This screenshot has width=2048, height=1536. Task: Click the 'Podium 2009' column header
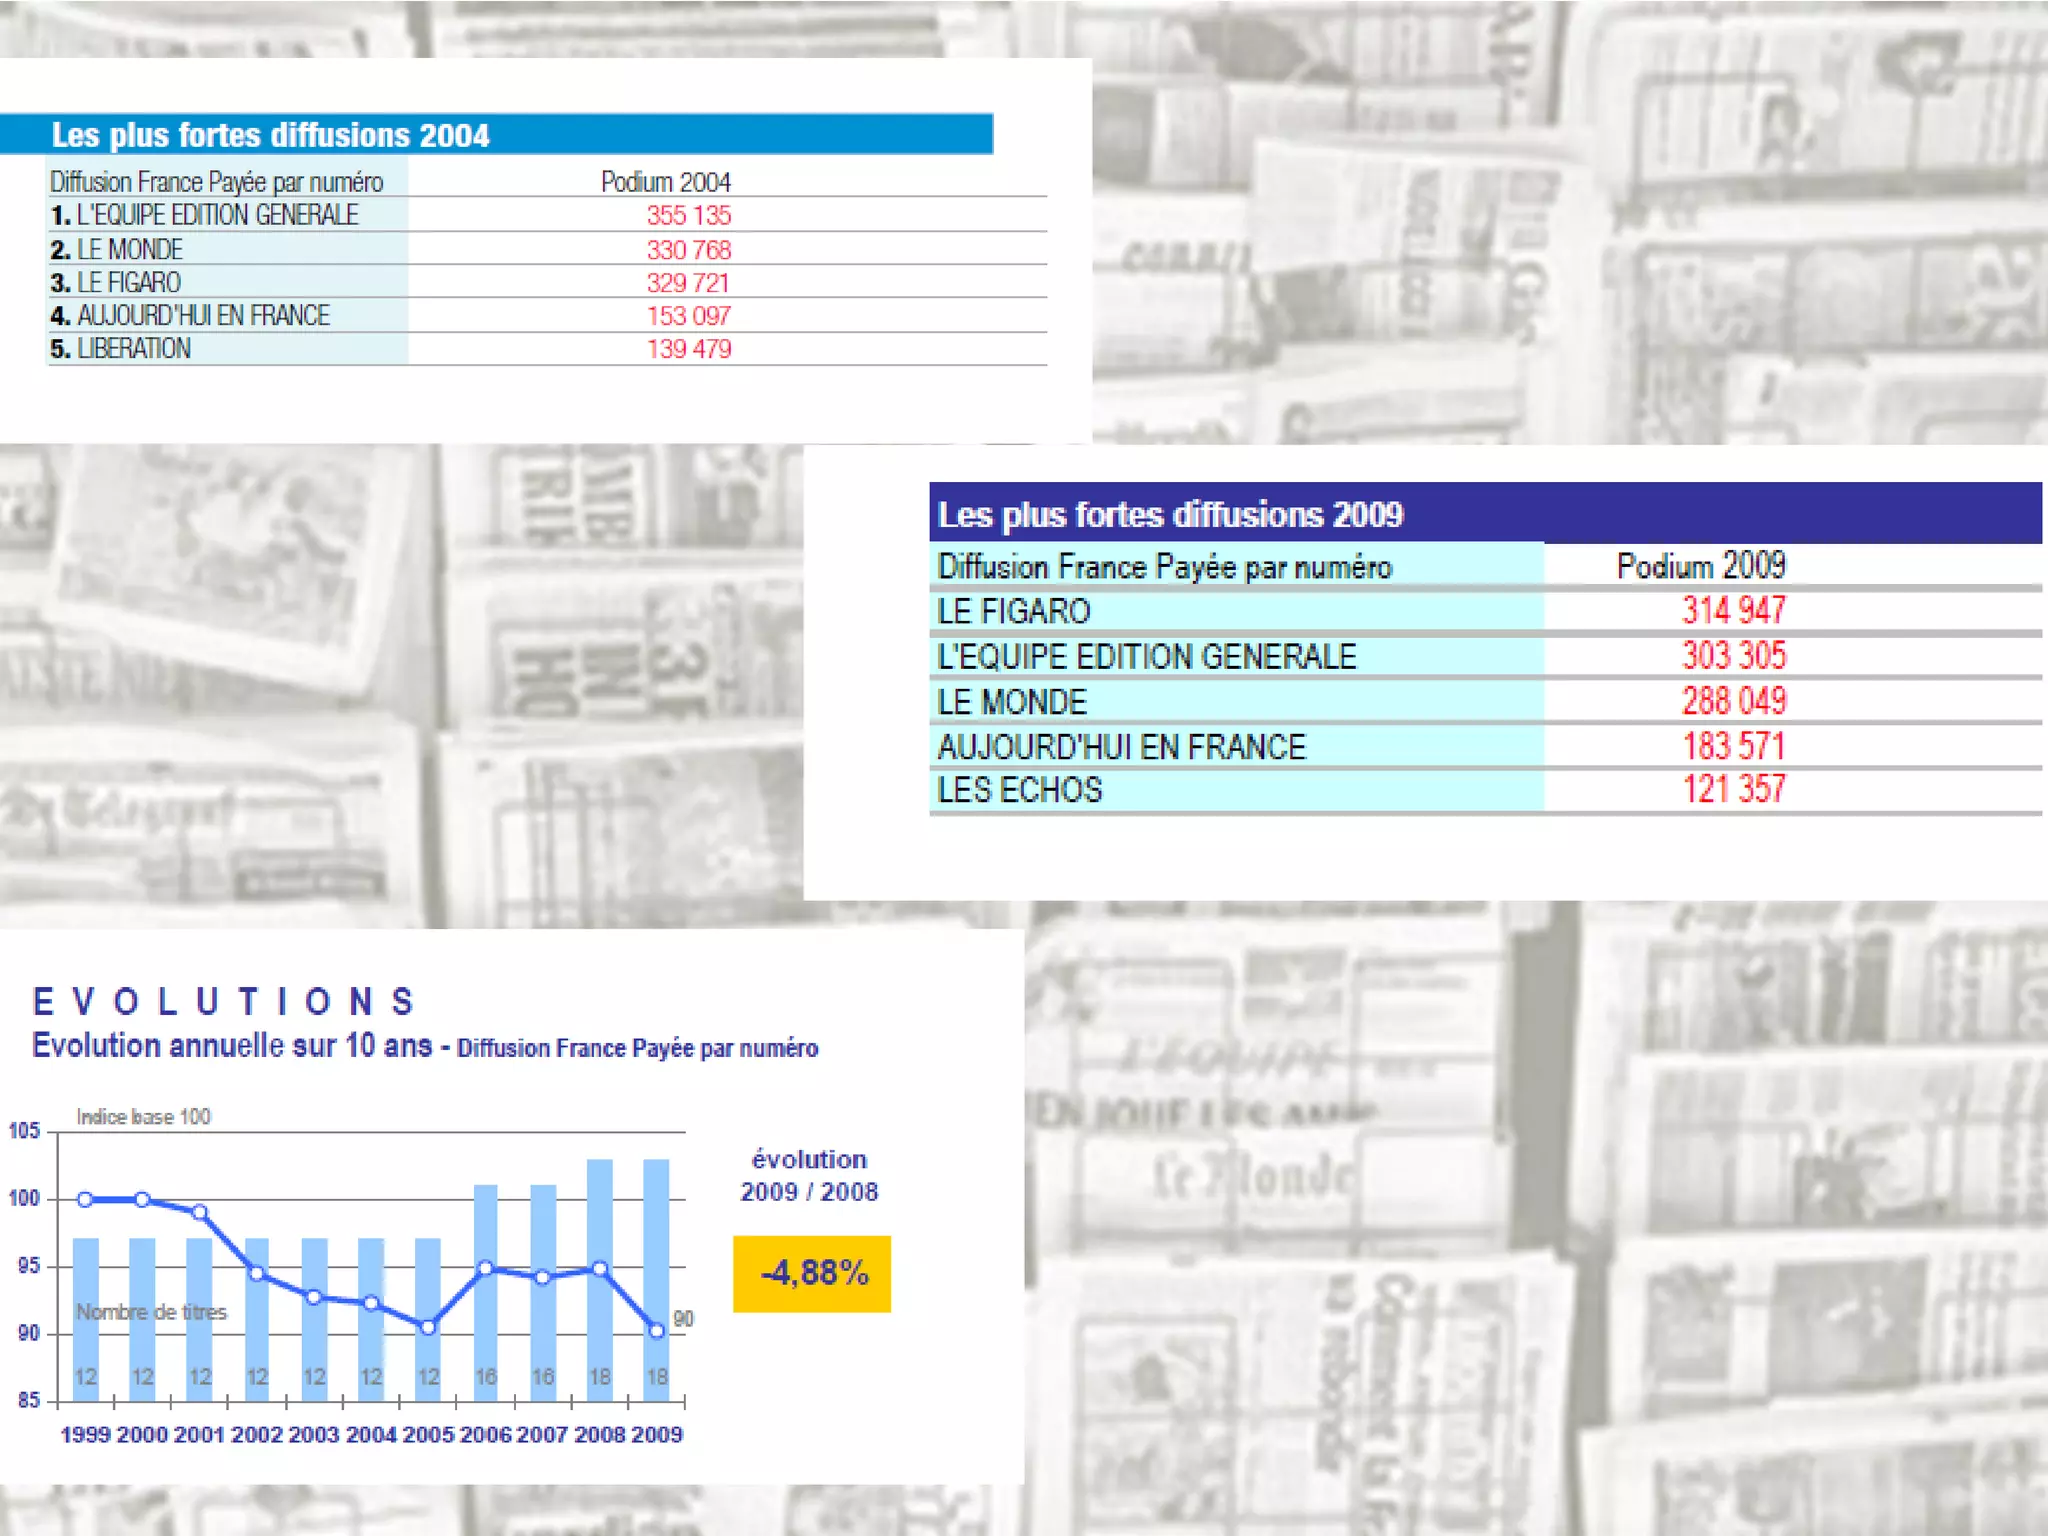pos(1700,566)
